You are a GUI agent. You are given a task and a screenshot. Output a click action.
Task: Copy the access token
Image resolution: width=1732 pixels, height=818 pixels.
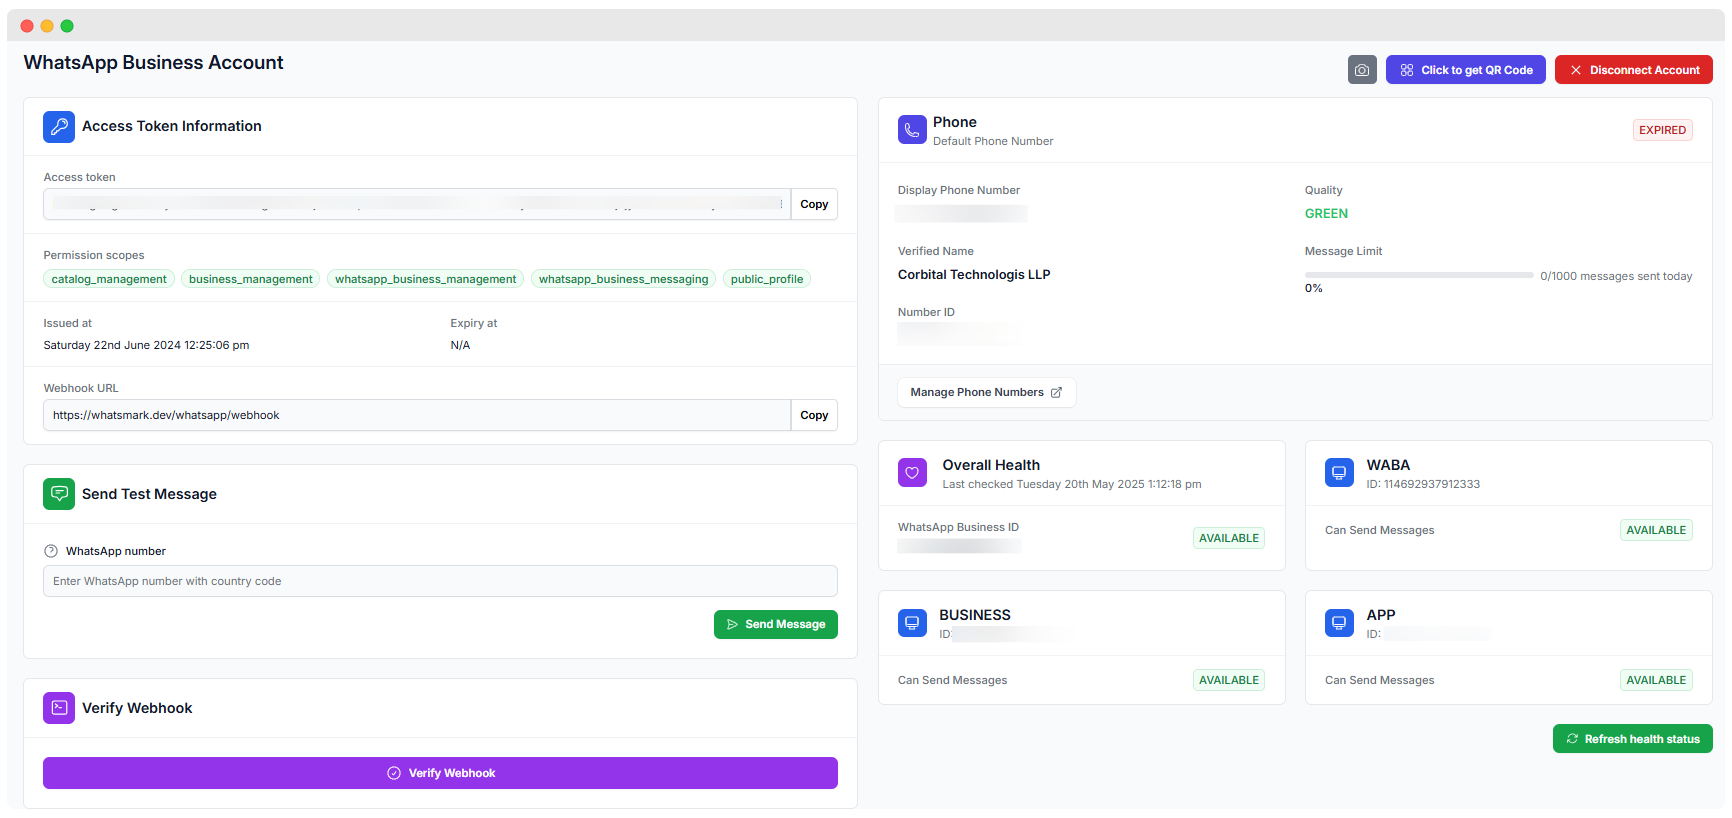coord(814,204)
